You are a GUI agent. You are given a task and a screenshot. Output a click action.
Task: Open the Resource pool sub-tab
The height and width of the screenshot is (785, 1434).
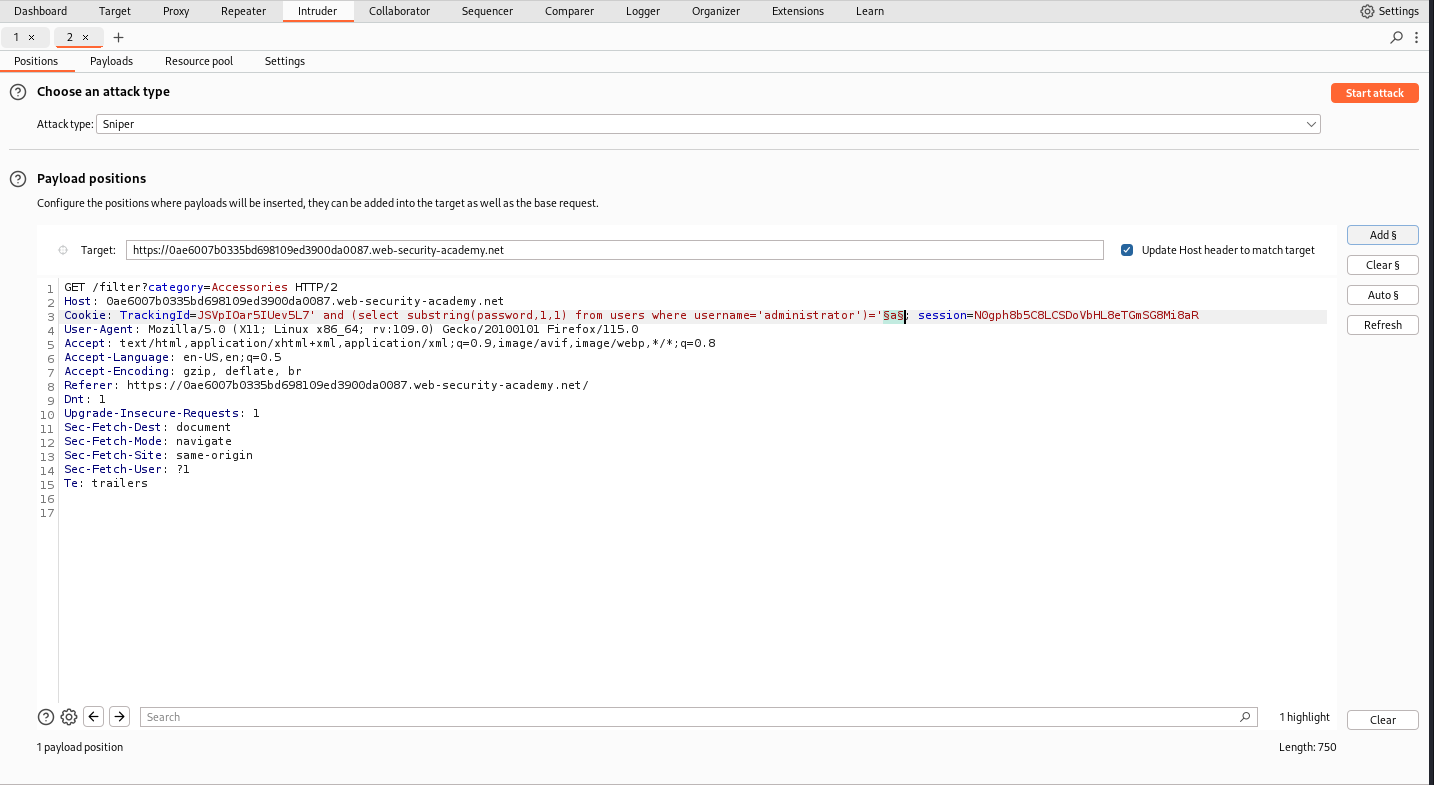coord(199,61)
